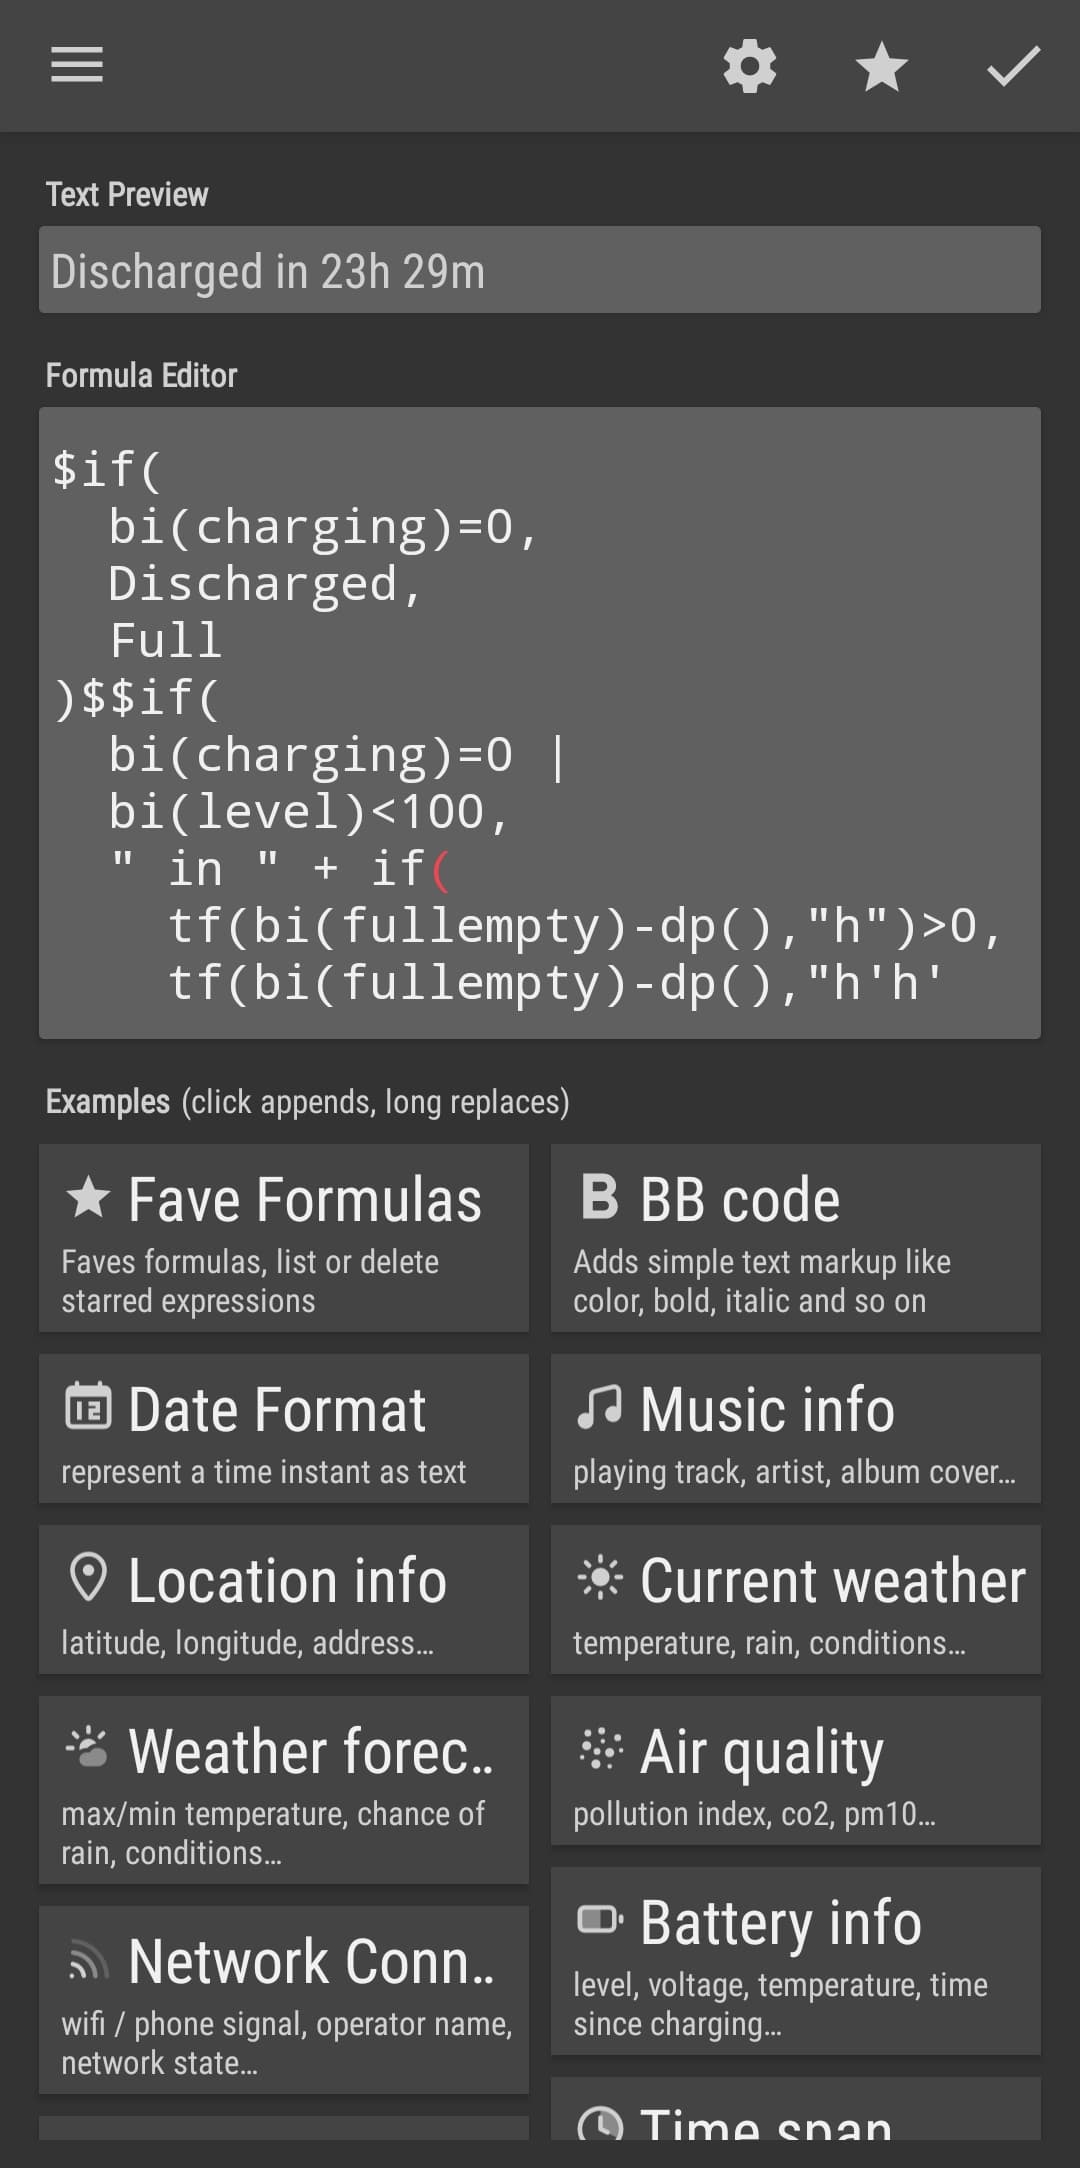Confirm the formula with the checkmark

click(1013, 67)
